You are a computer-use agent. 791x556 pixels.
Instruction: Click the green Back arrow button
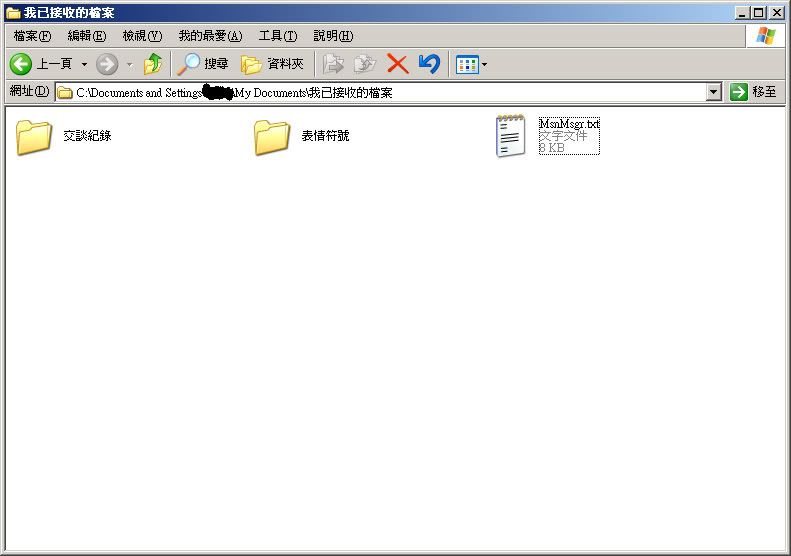click(x=21, y=64)
